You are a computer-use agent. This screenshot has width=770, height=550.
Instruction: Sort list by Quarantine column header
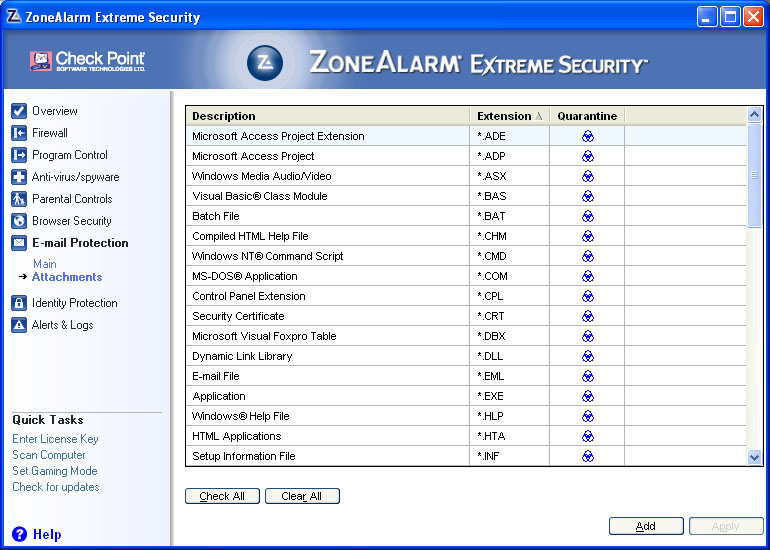(587, 116)
